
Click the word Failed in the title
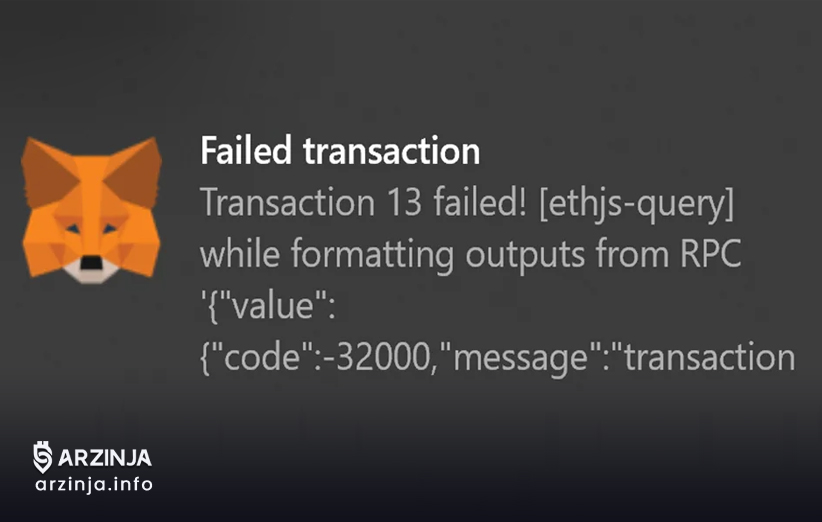click(x=245, y=151)
